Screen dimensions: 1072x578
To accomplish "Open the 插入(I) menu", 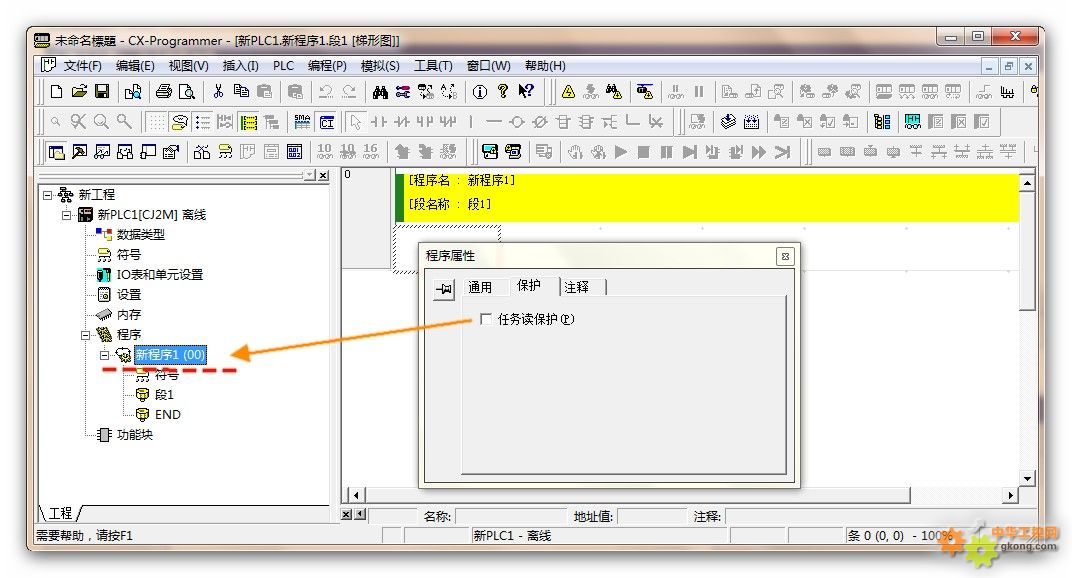I will (240, 66).
